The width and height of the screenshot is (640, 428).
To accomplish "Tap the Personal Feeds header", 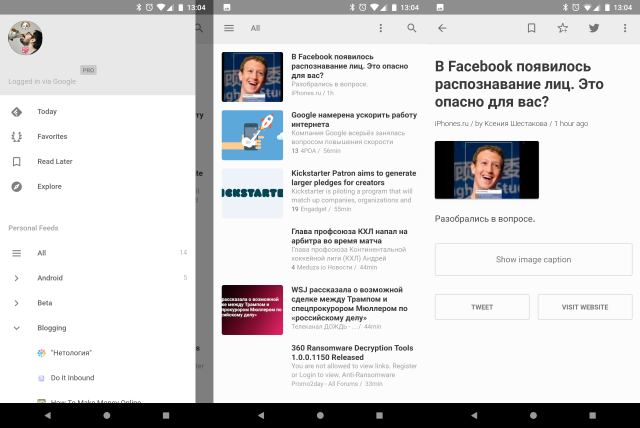I will (33, 228).
